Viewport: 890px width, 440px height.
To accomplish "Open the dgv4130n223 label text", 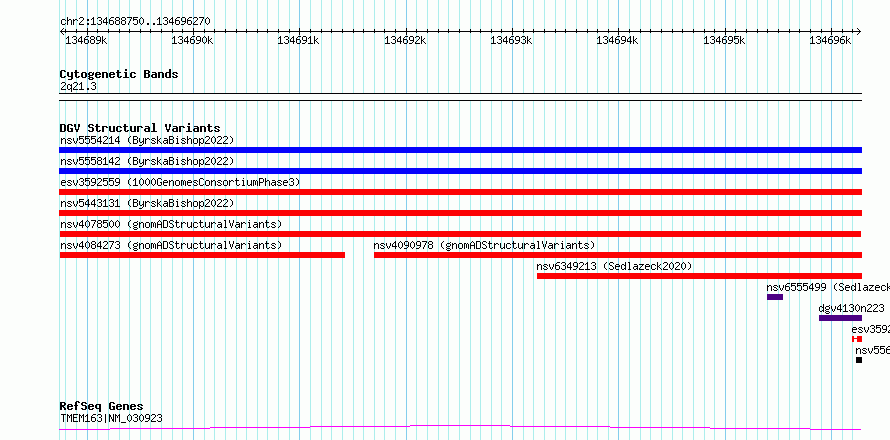I will [851, 308].
